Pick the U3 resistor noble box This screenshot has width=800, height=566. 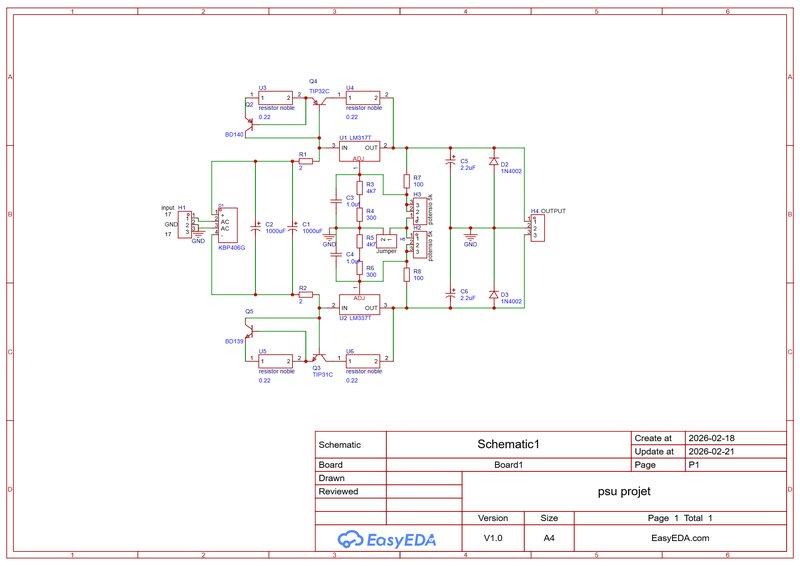[276, 98]
